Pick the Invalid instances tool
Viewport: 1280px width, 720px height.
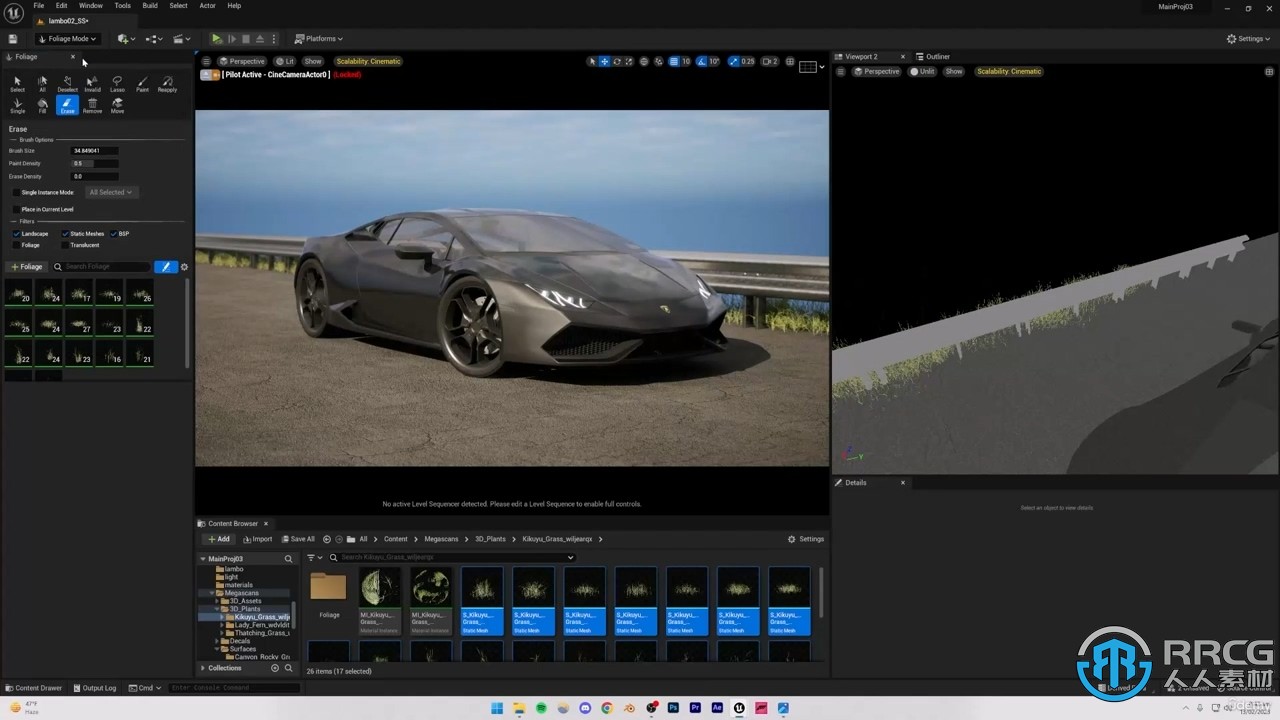[x=92, y=84]
